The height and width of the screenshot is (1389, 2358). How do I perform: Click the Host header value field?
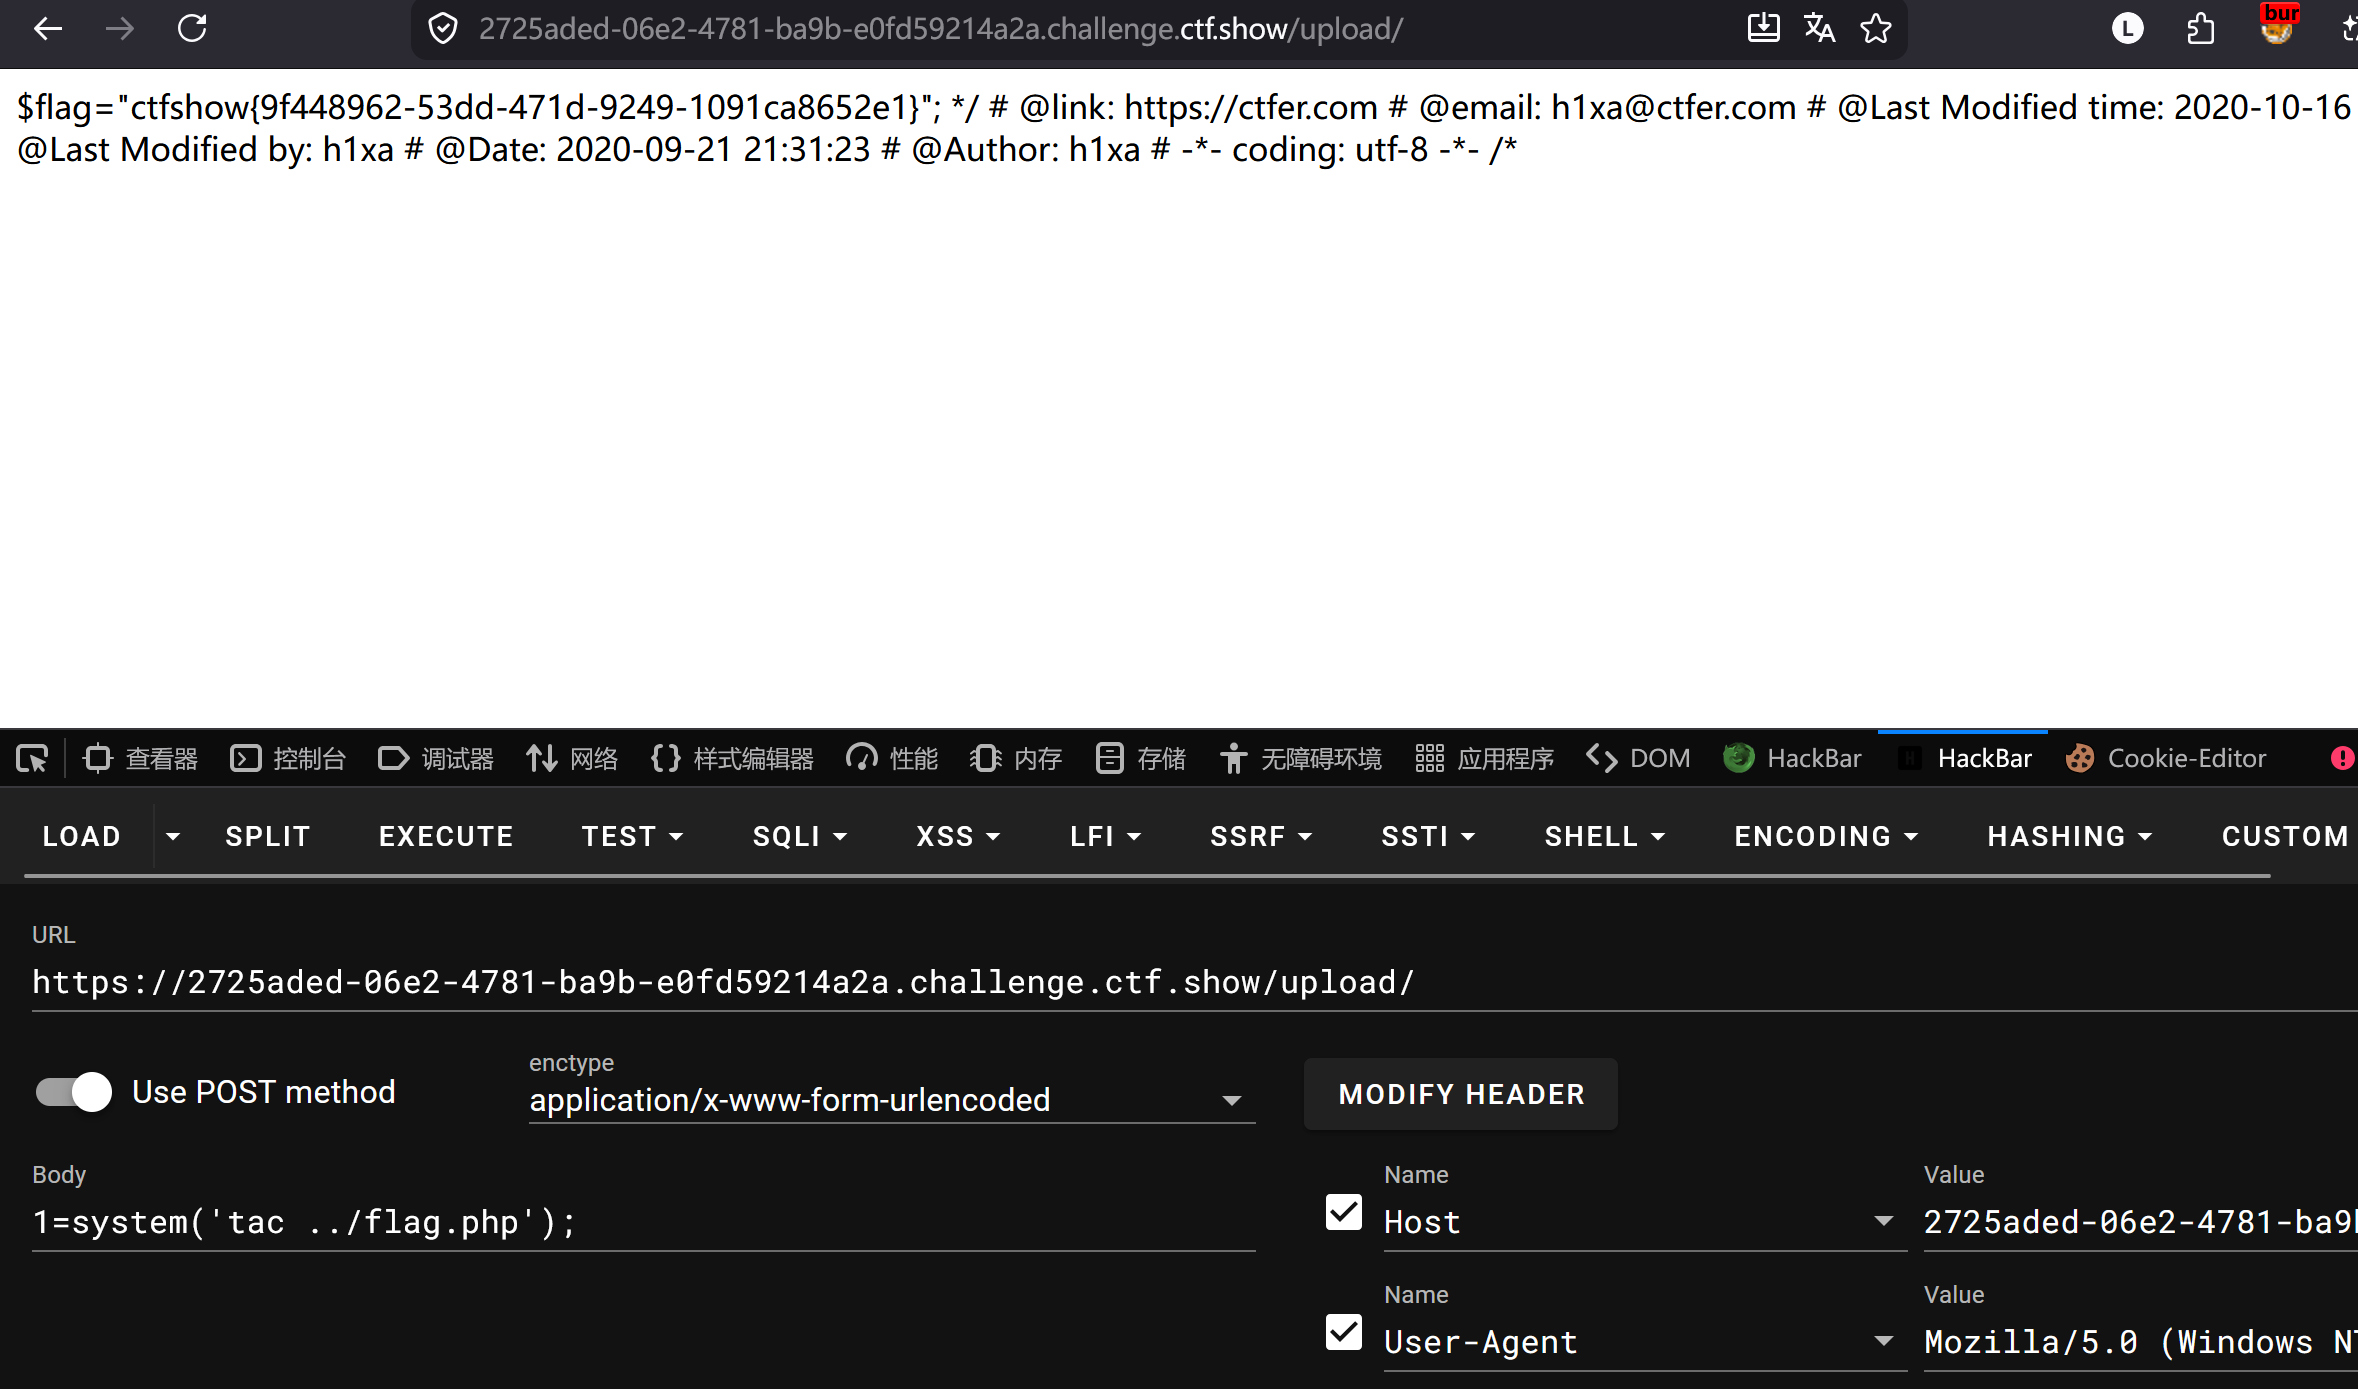[x=2141, y=1222]
